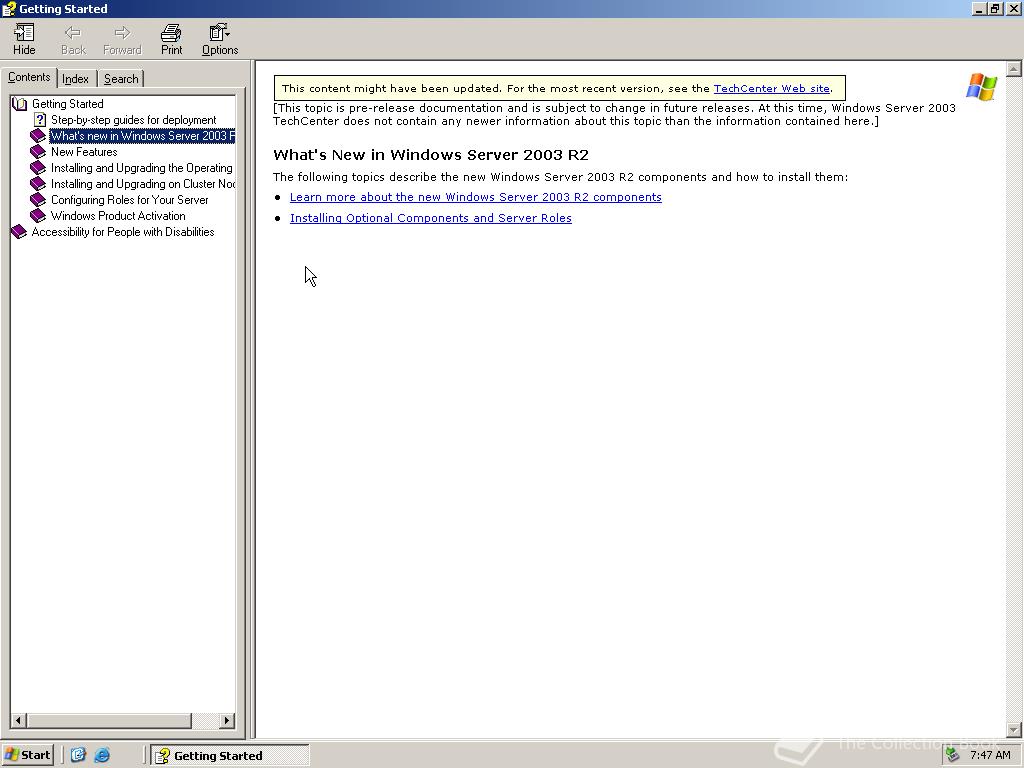Click the contents pane horizontal scrollbar thumb
The width and height of the screenshot is (1024, 768).
click(108, 720)
